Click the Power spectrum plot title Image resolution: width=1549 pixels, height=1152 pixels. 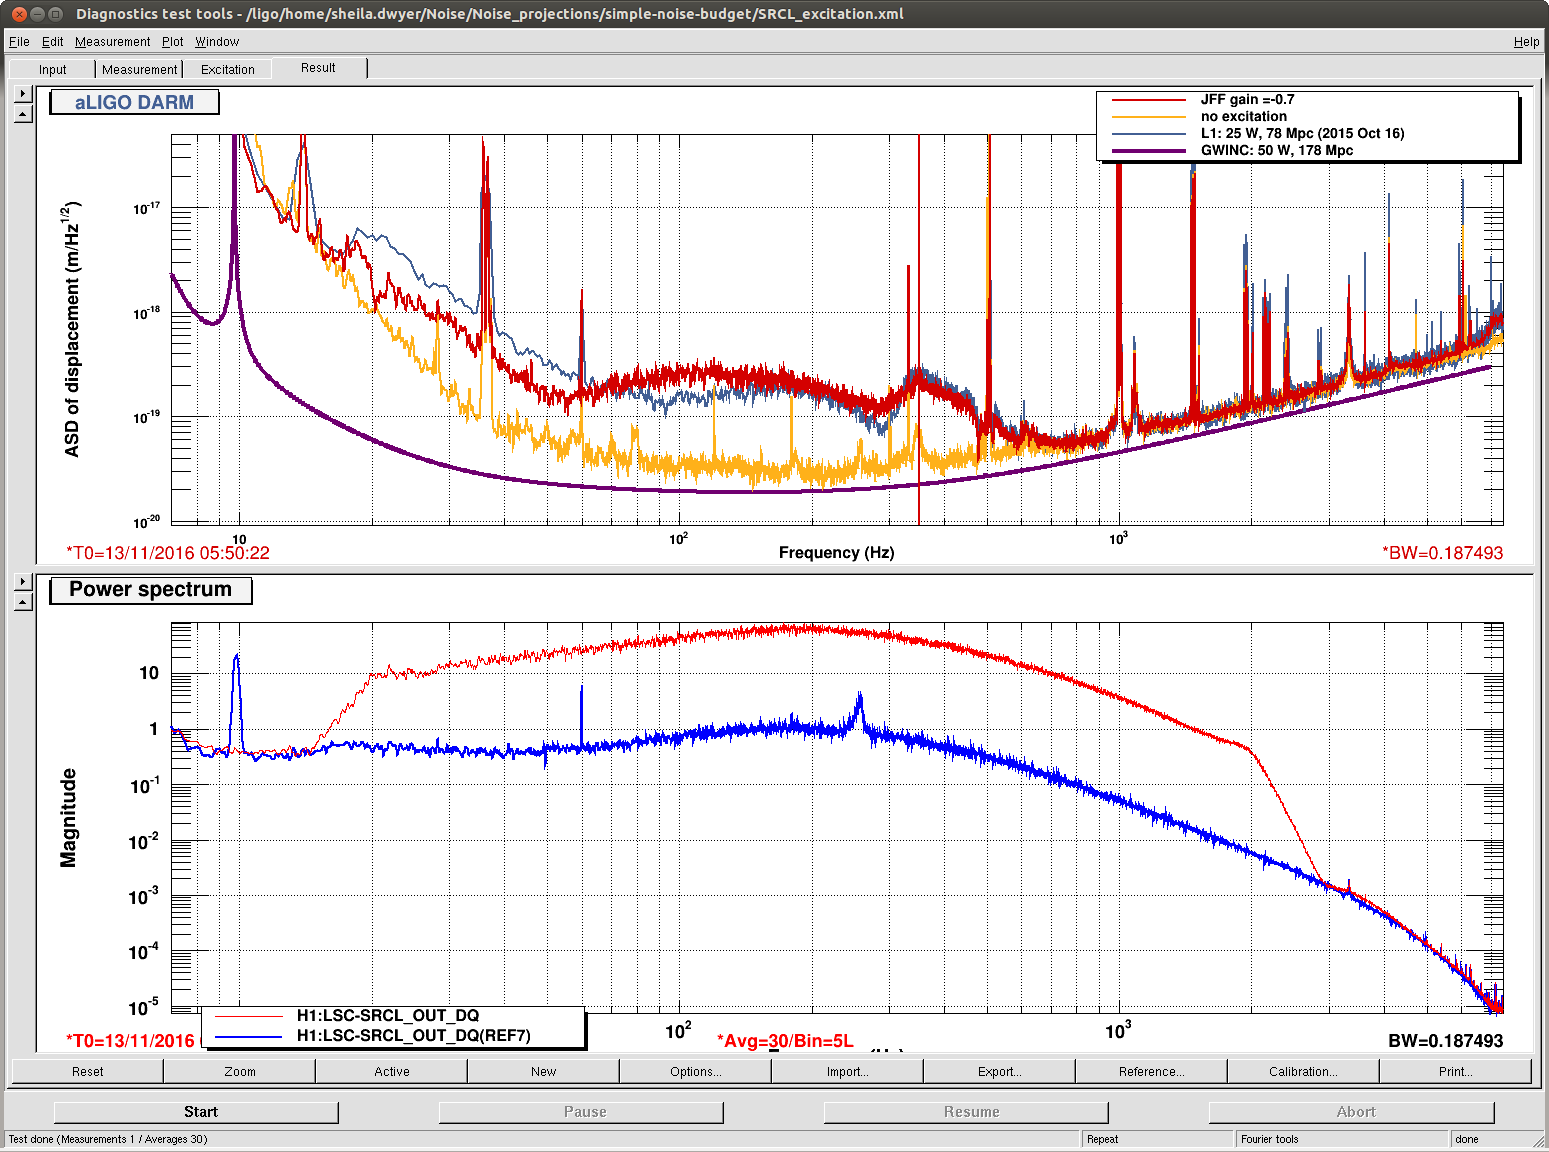coord(150,590)
